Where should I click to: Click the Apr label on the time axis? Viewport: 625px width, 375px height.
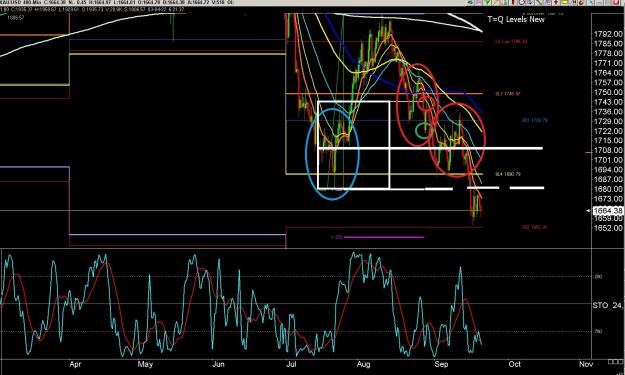(75, 364)
